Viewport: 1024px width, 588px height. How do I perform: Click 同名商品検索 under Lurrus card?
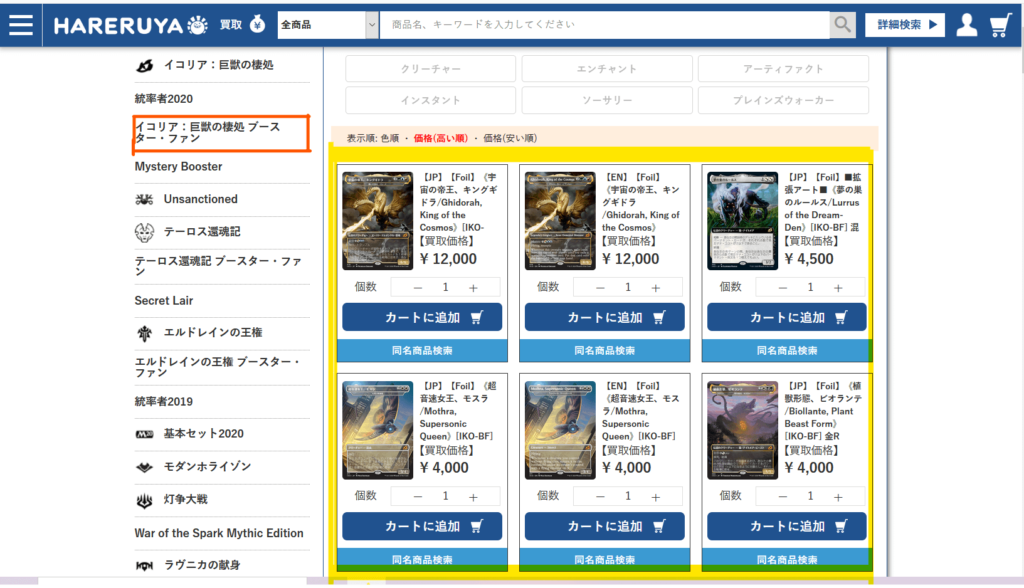click(786, 350)
